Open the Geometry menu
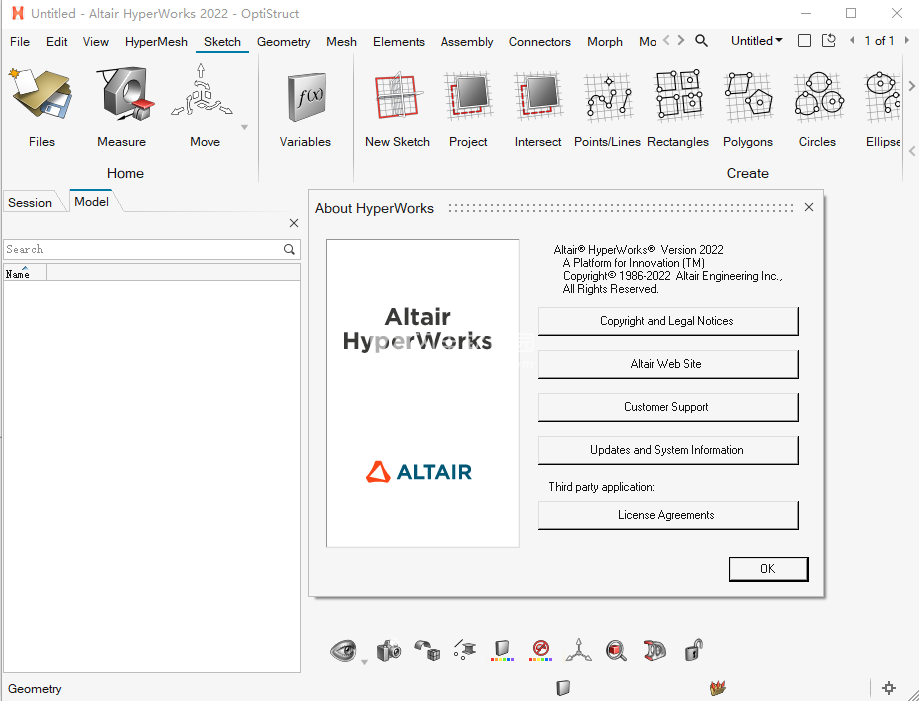This screenshot has width=919, height=701. click(x=283, y=41)
